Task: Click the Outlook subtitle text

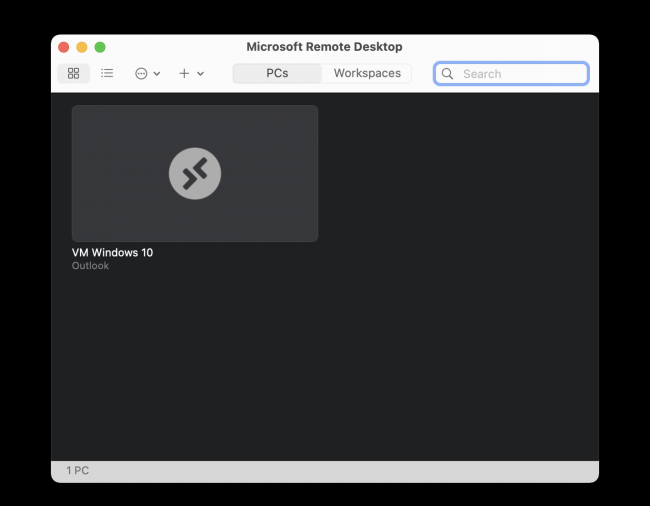Action: coord(90,266)
